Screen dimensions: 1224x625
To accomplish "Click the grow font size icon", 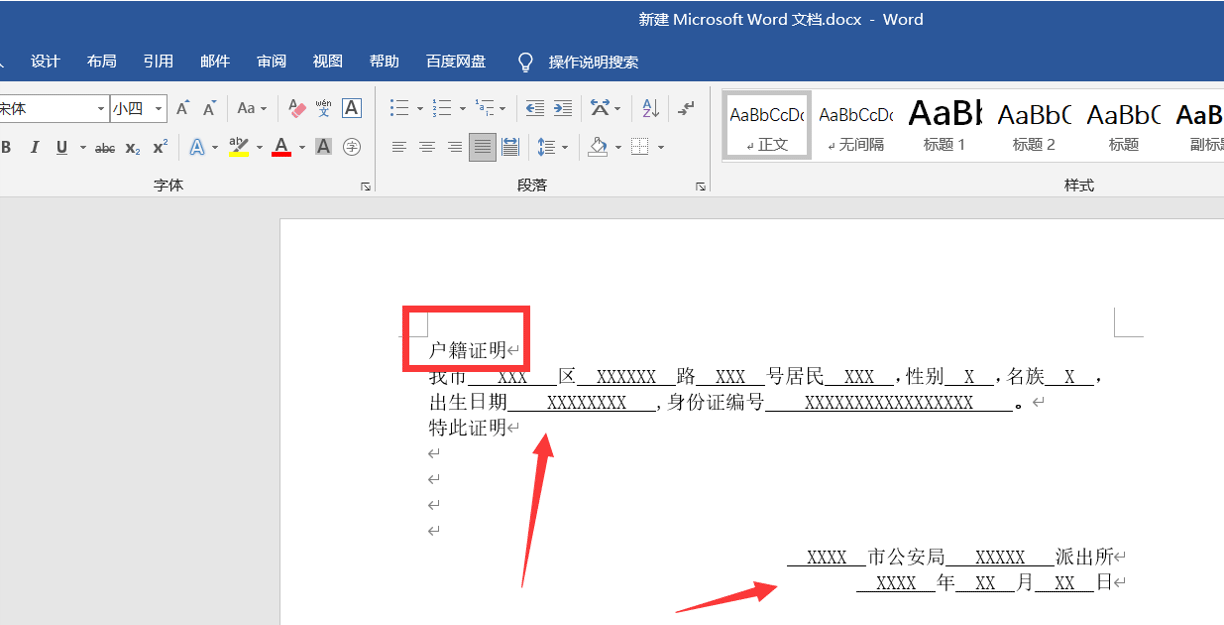I will (x=182, y=108).
